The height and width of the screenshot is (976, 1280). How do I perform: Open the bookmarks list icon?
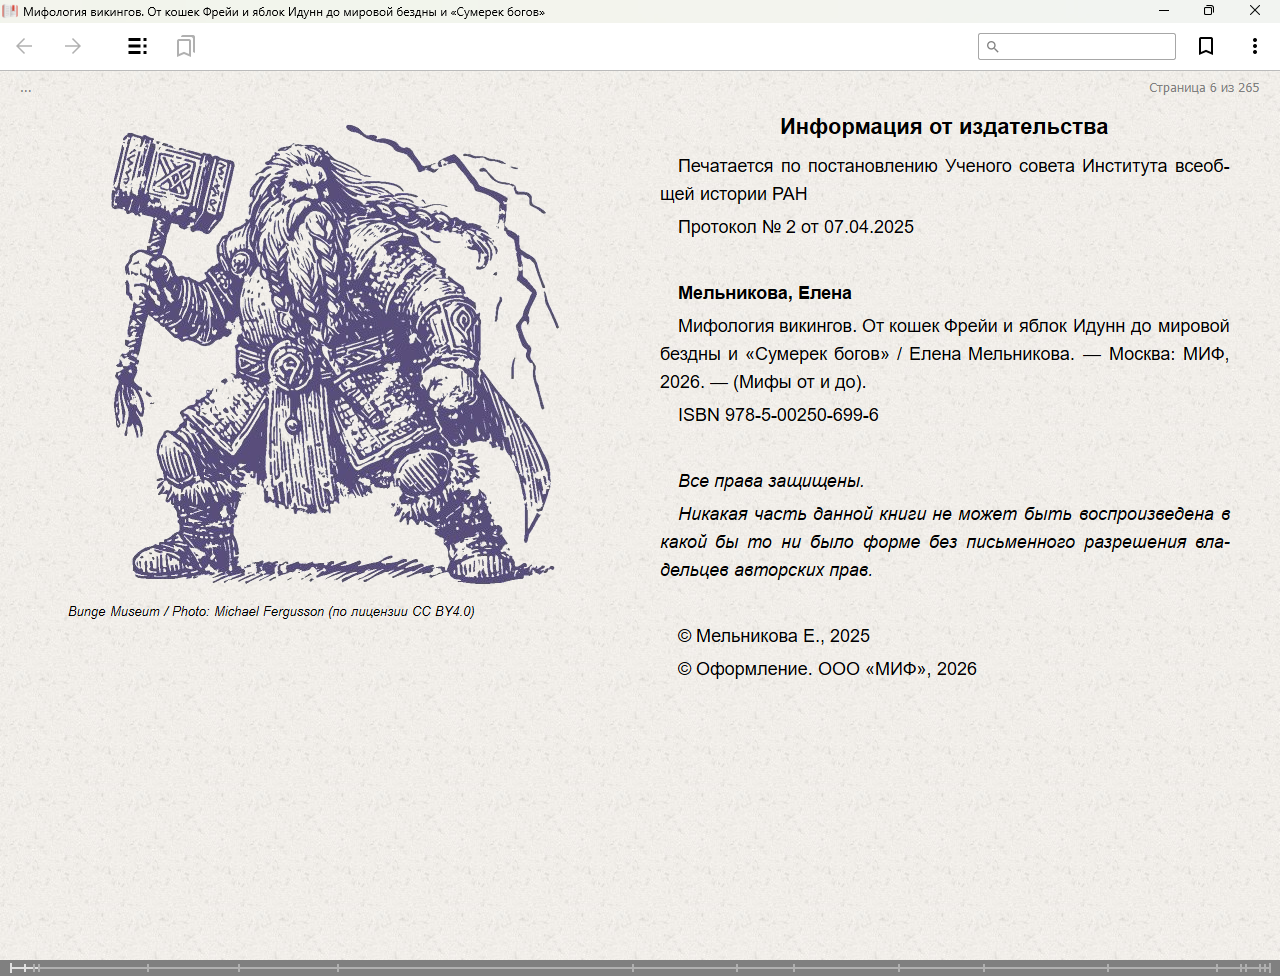pos(185,46)
